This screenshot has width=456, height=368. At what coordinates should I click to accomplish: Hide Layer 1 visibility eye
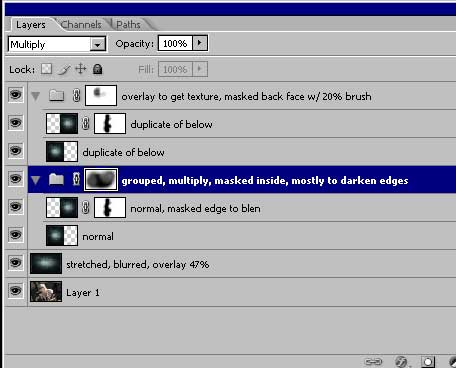click(15, 291)
